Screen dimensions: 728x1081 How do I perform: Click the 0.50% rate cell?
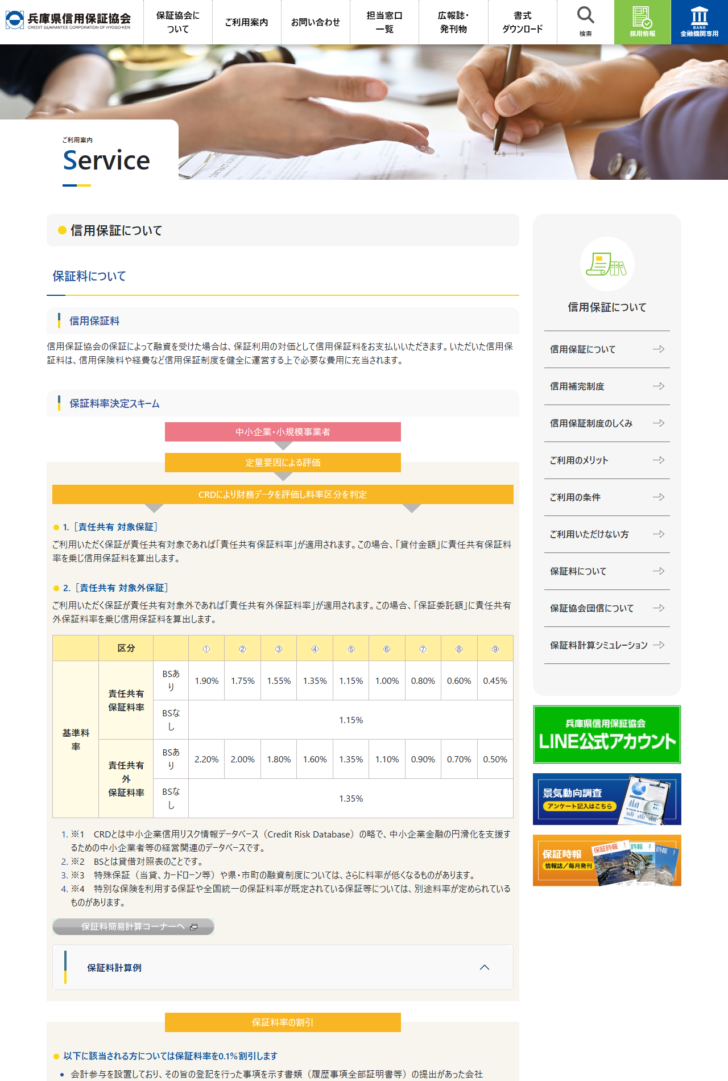[x=495, y=759]
